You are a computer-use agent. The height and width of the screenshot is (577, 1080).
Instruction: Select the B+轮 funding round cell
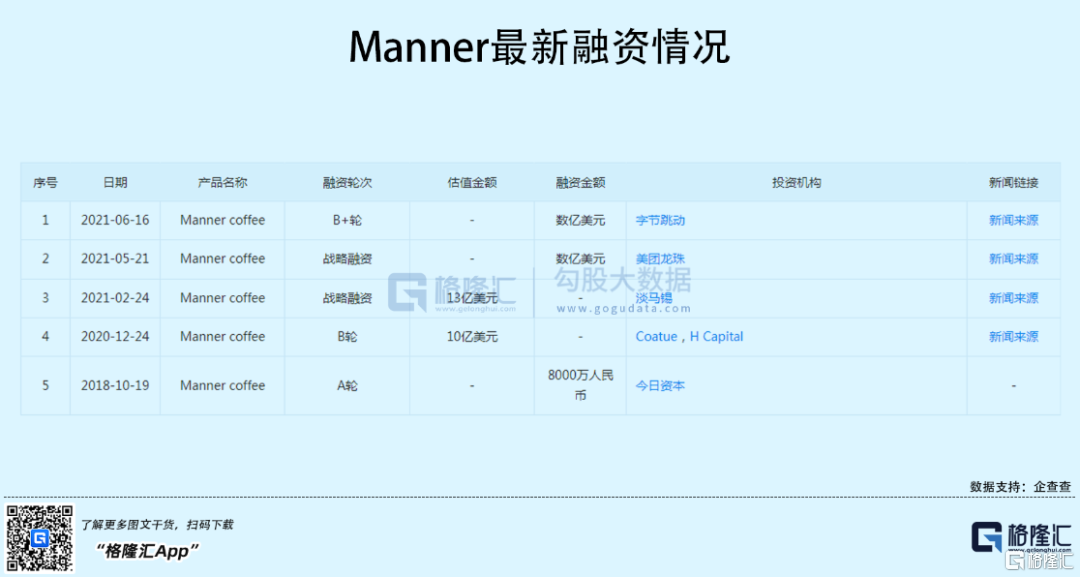[347, 220]
